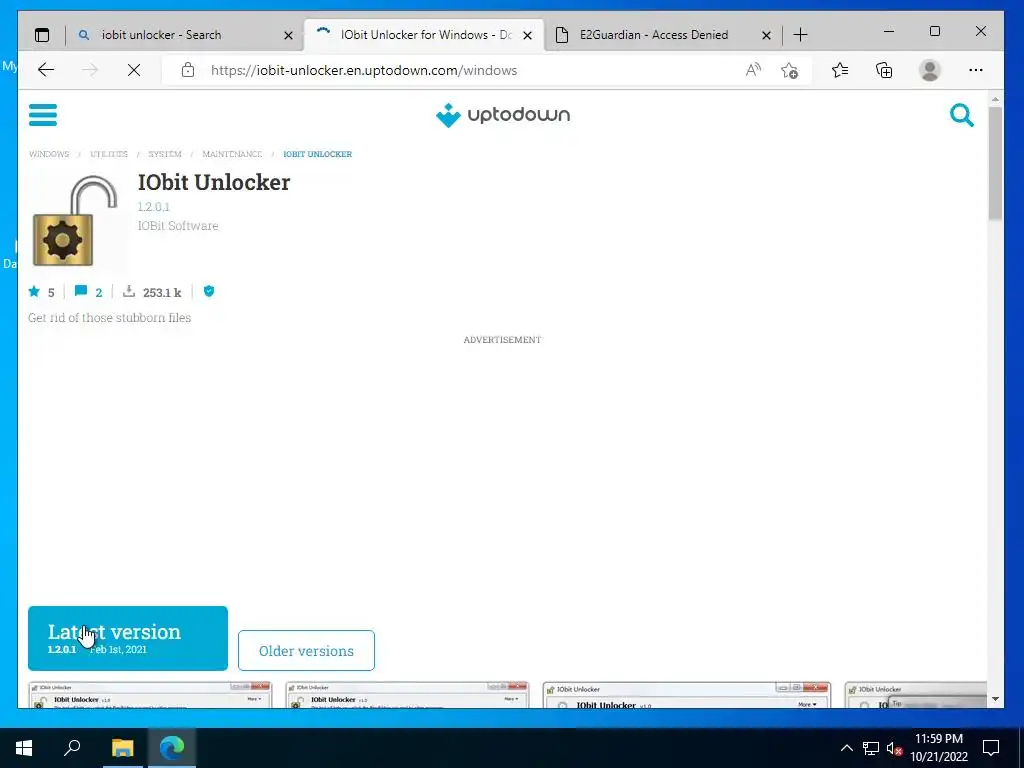Click the IOBit Software developer link
This screenshot has height=768, width=1024.
(178, 226)
